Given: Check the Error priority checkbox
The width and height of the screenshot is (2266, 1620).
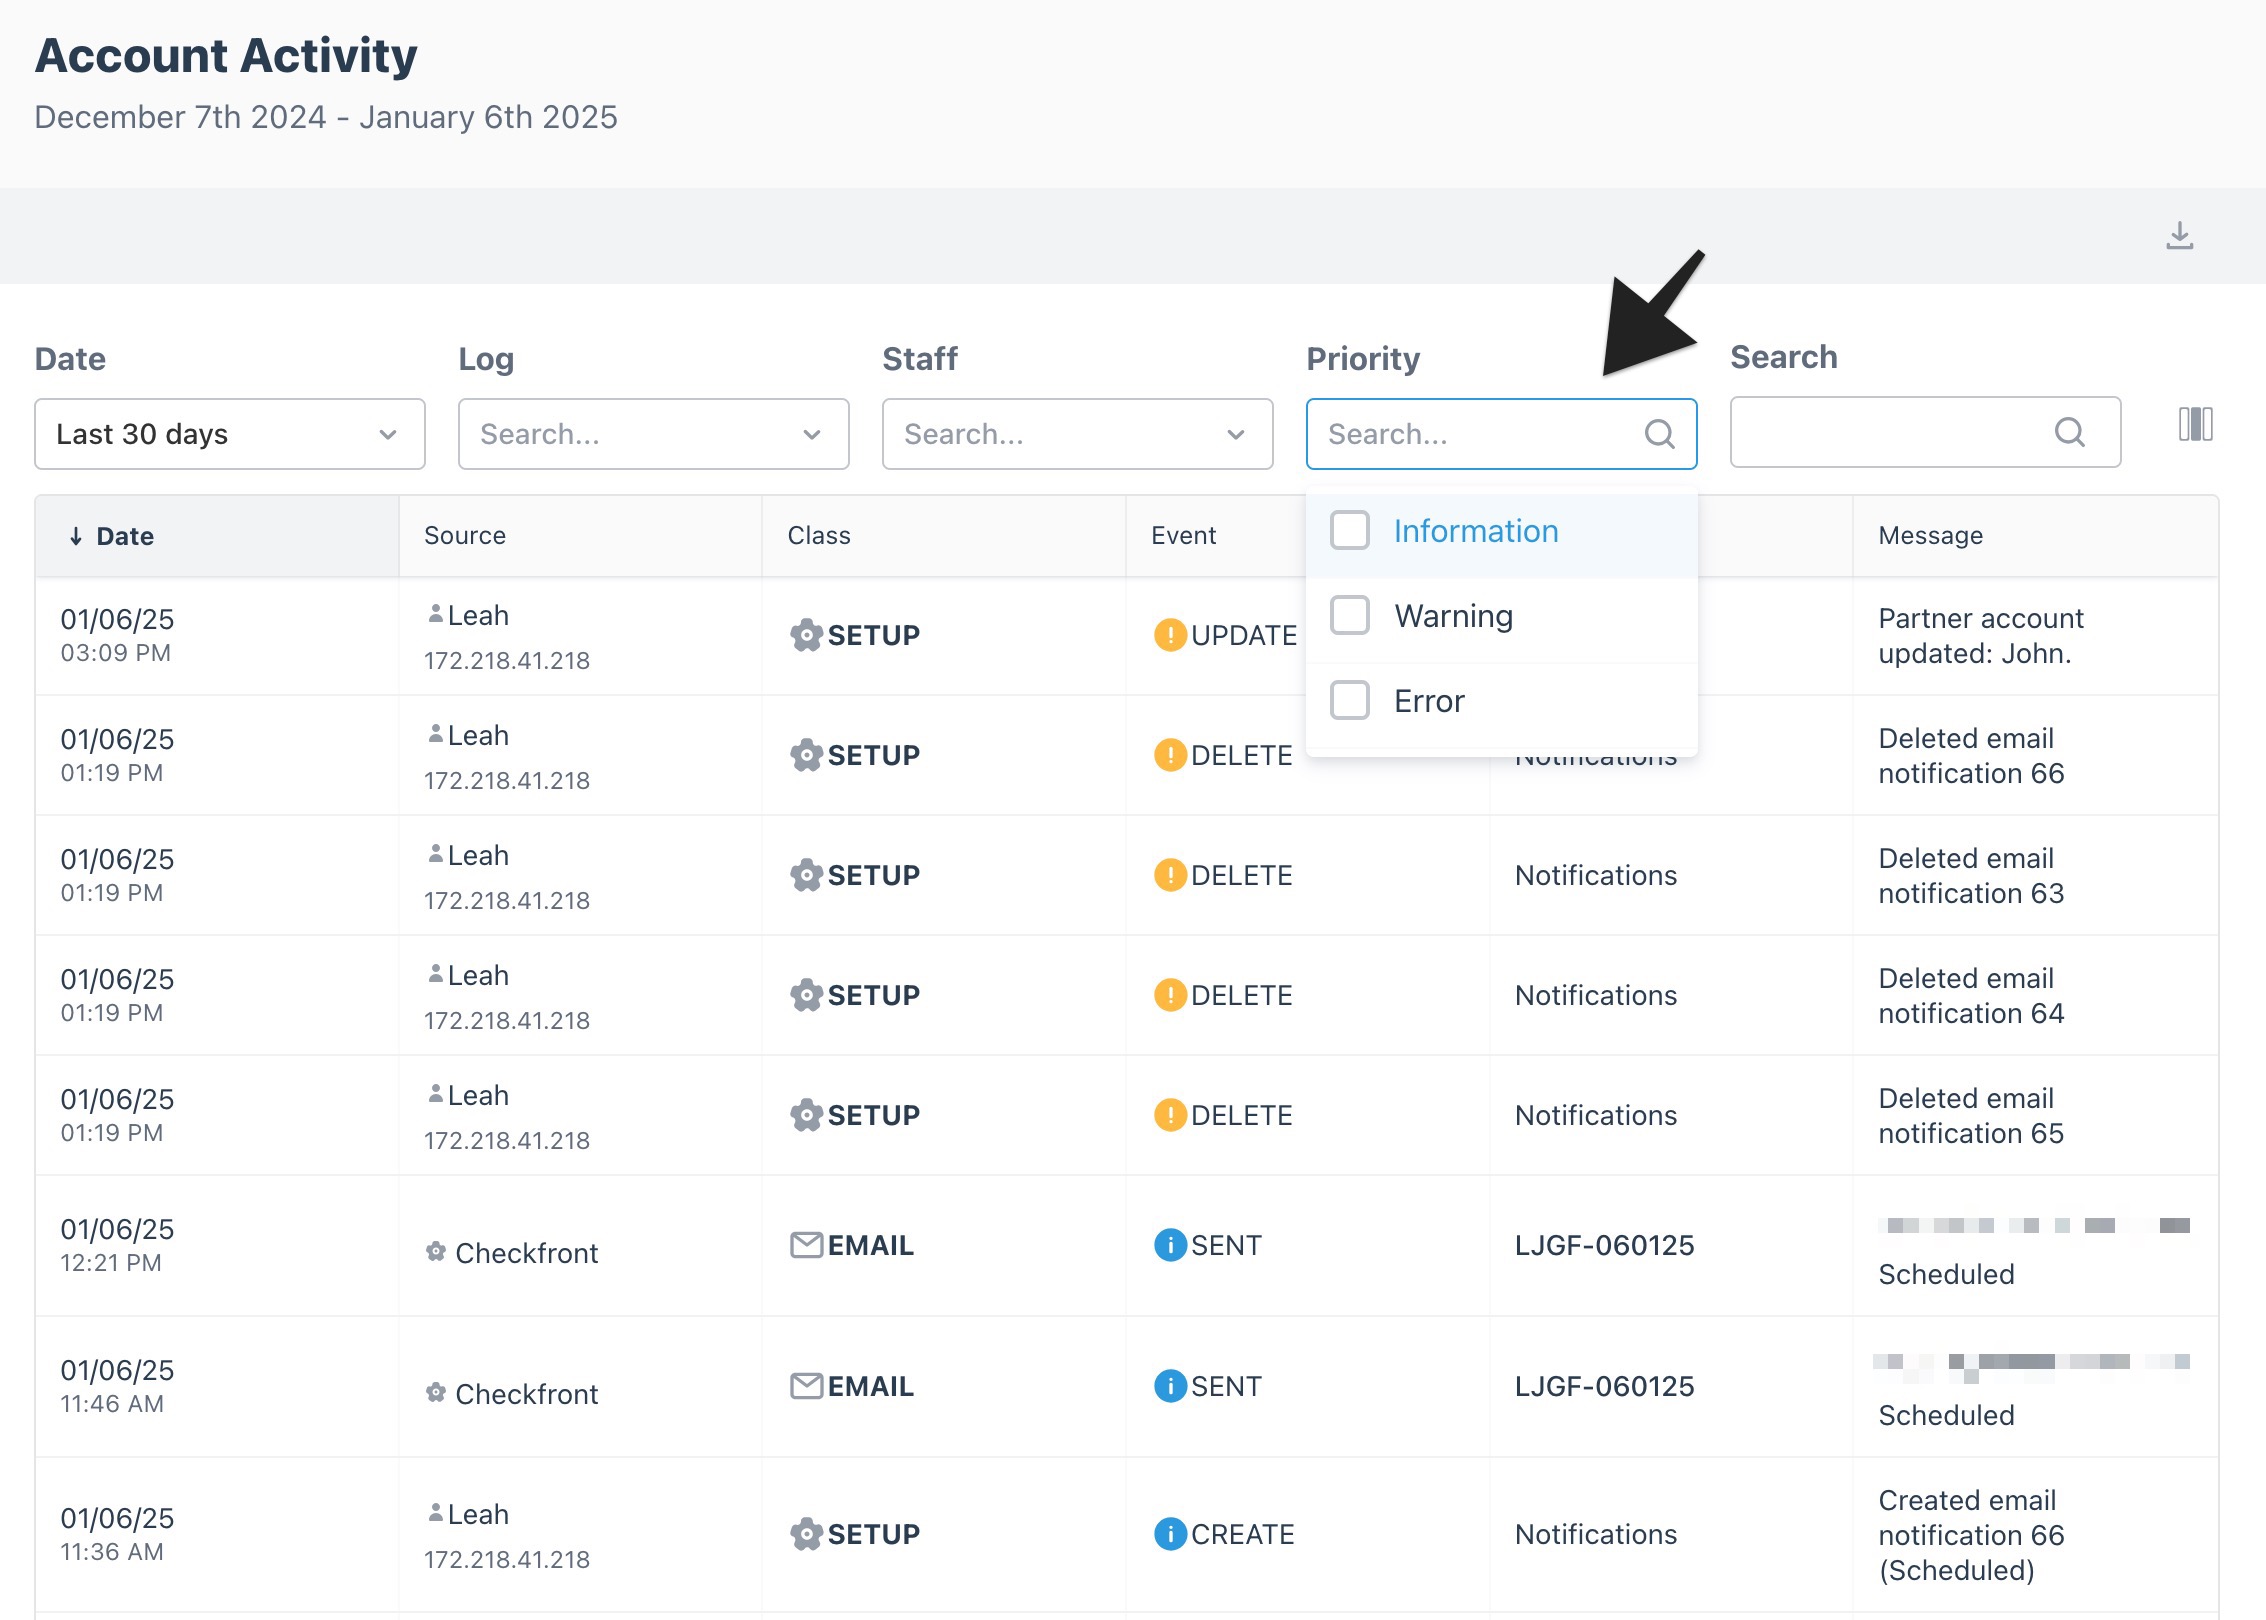Looking at the screenshot, I should coord(1349,700).
